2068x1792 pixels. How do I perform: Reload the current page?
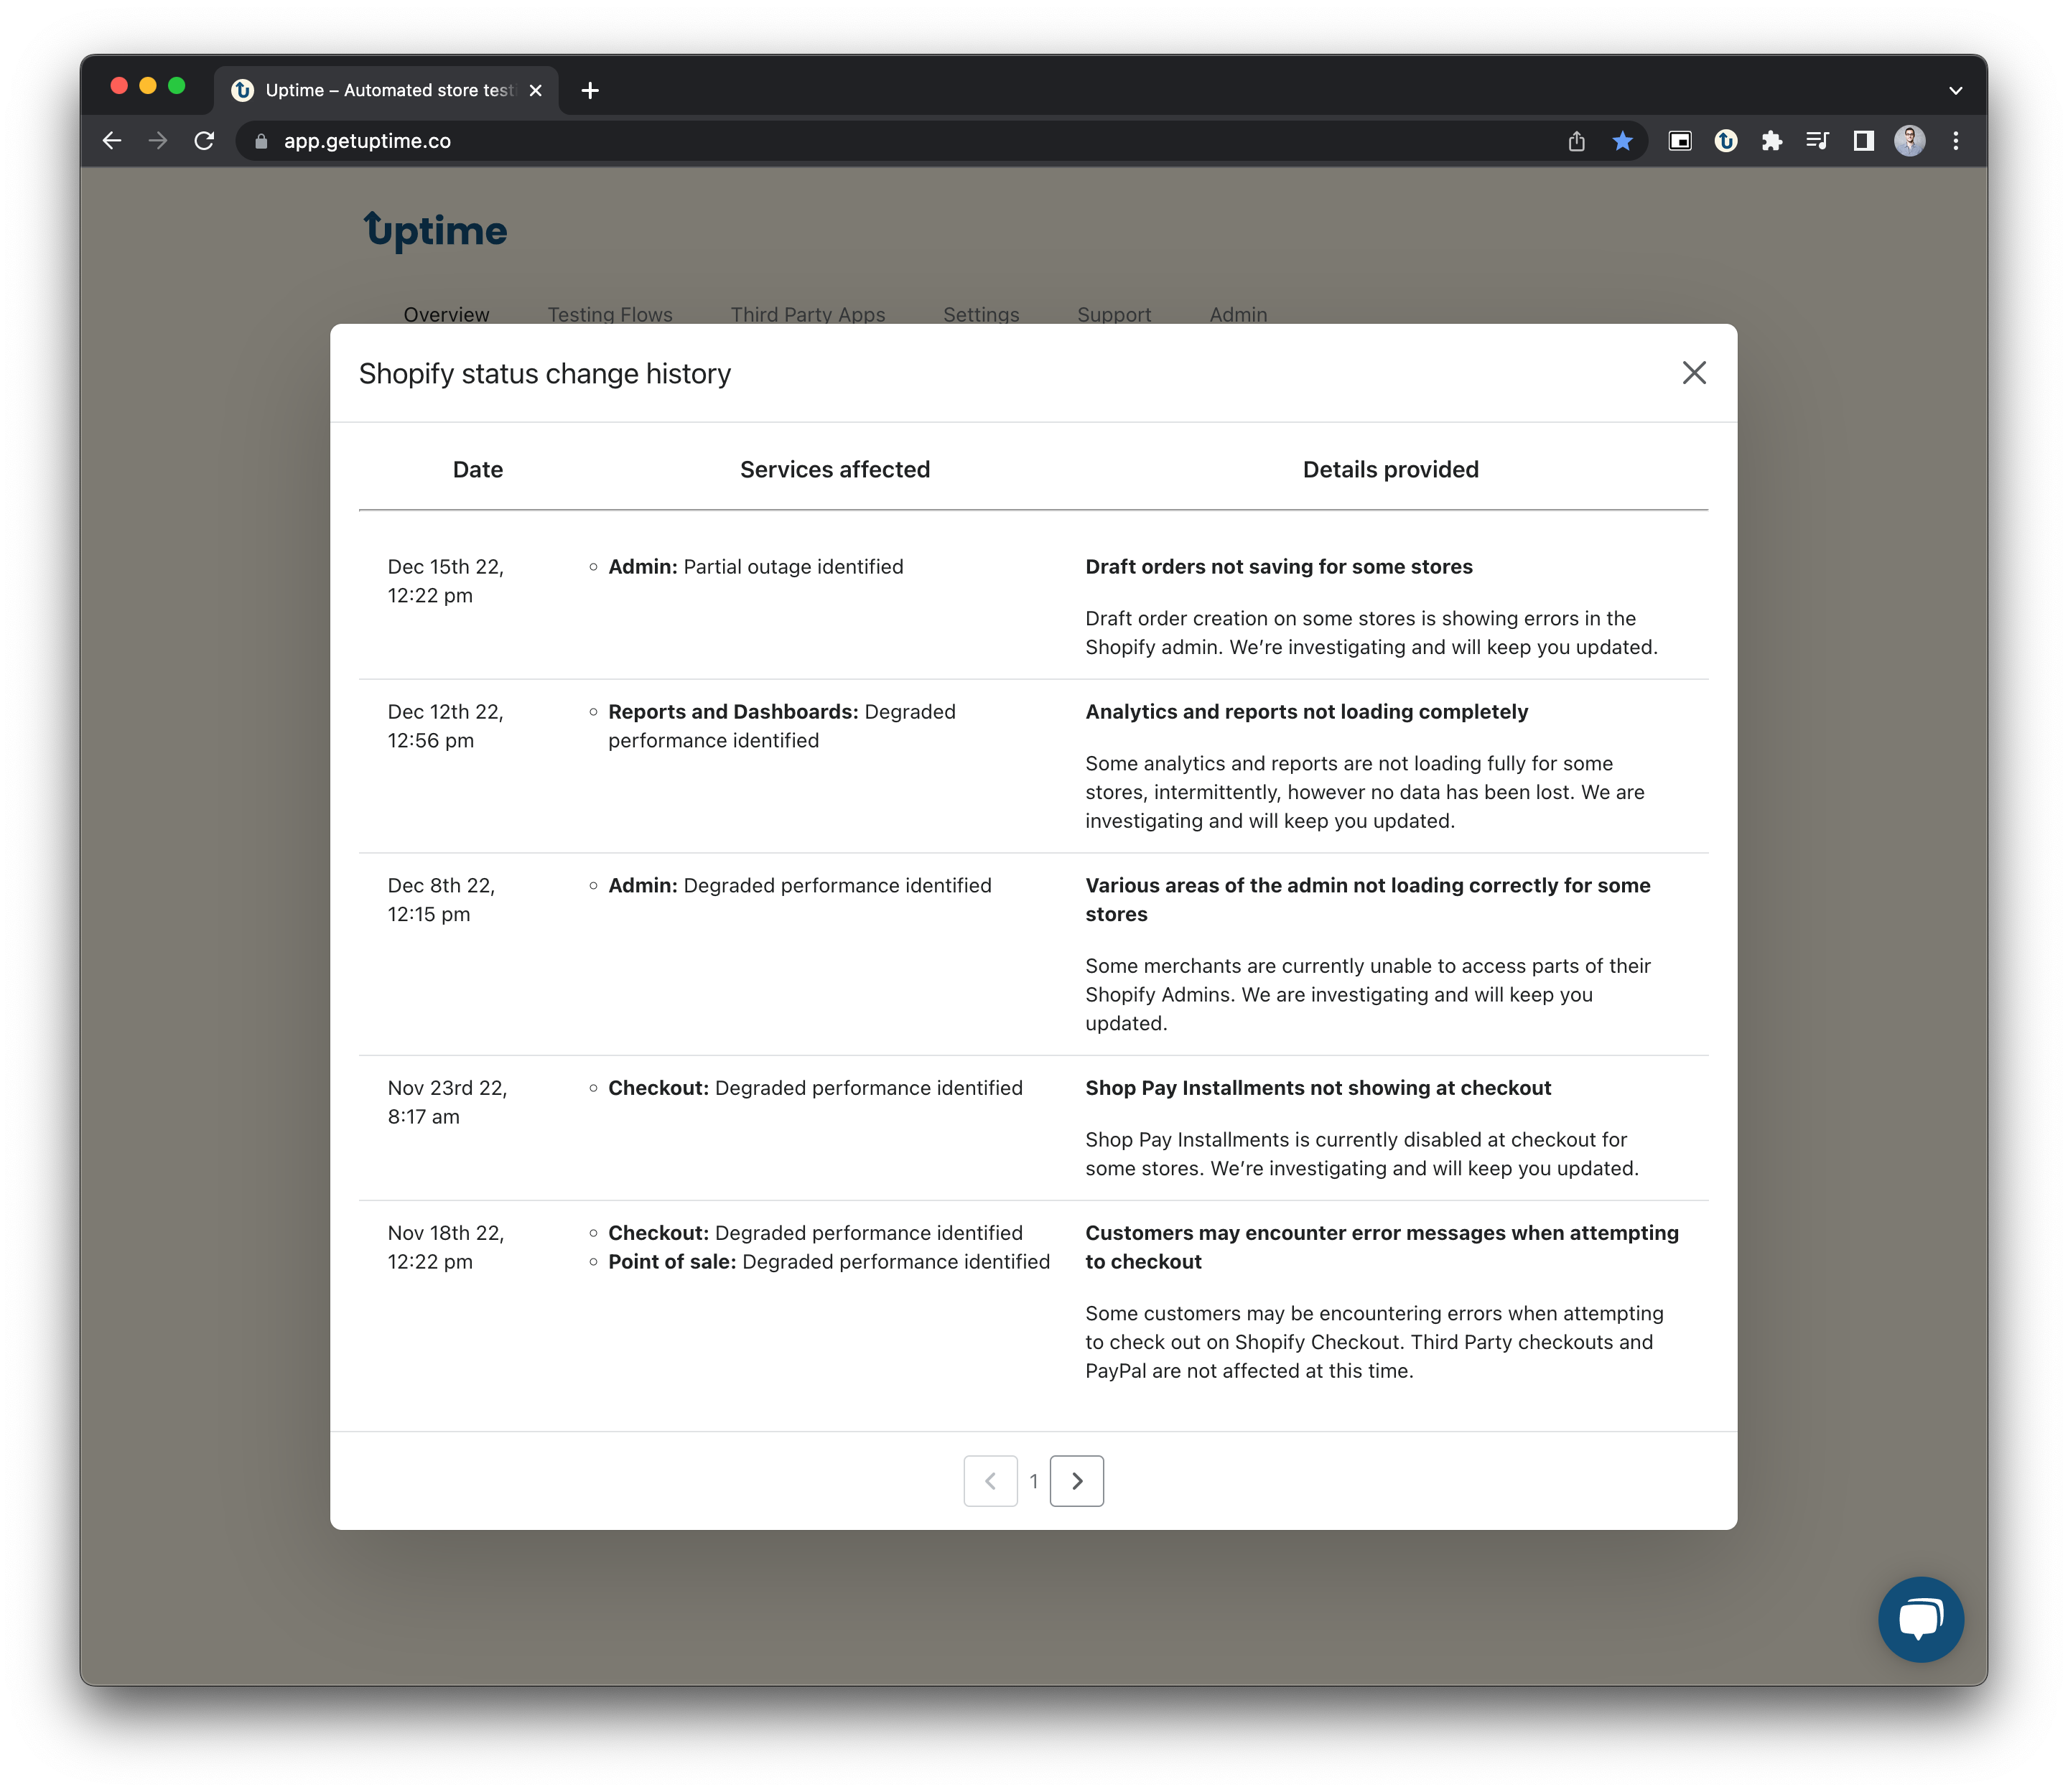(204, 141)
